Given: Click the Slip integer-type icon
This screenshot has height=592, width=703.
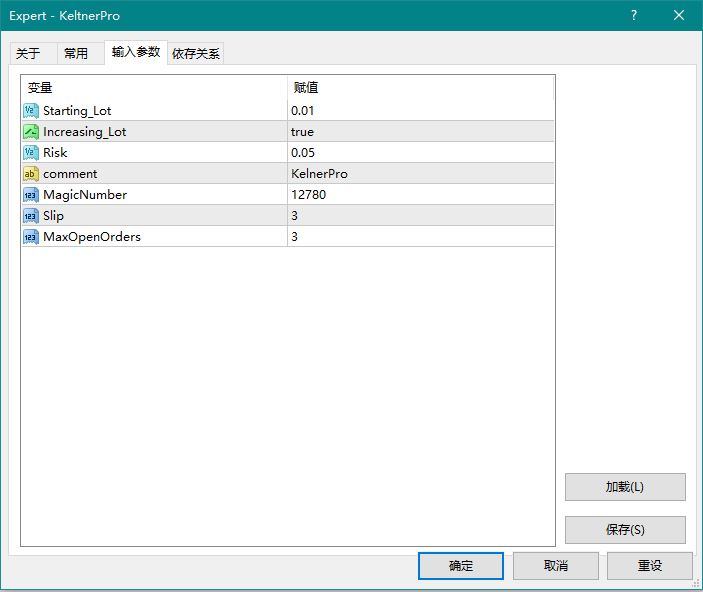Looking at the screenshot, I should pyautogui.click(x=31, y=216).
